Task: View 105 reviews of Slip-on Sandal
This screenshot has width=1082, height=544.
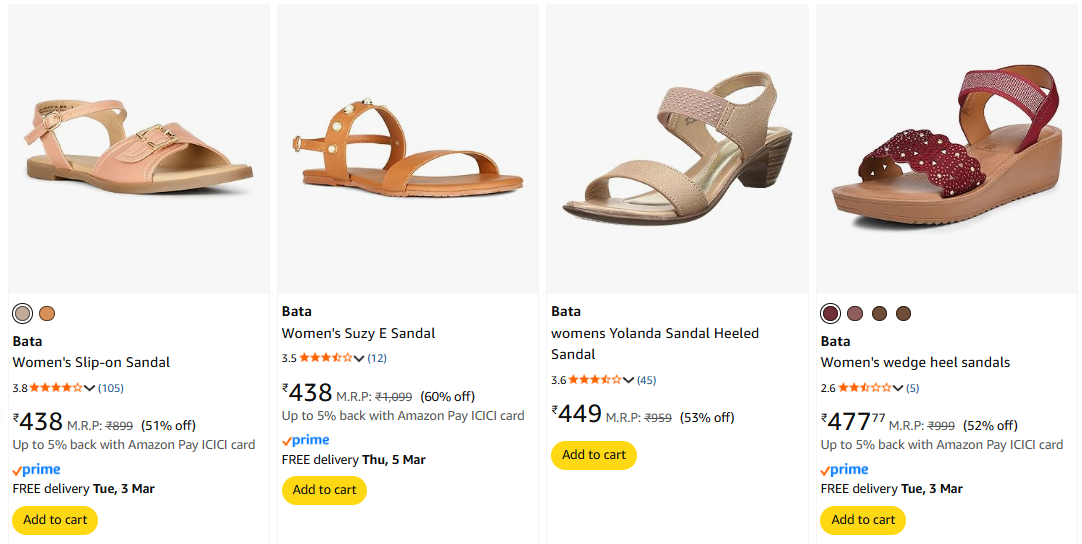Action: [x=111, y=388]
